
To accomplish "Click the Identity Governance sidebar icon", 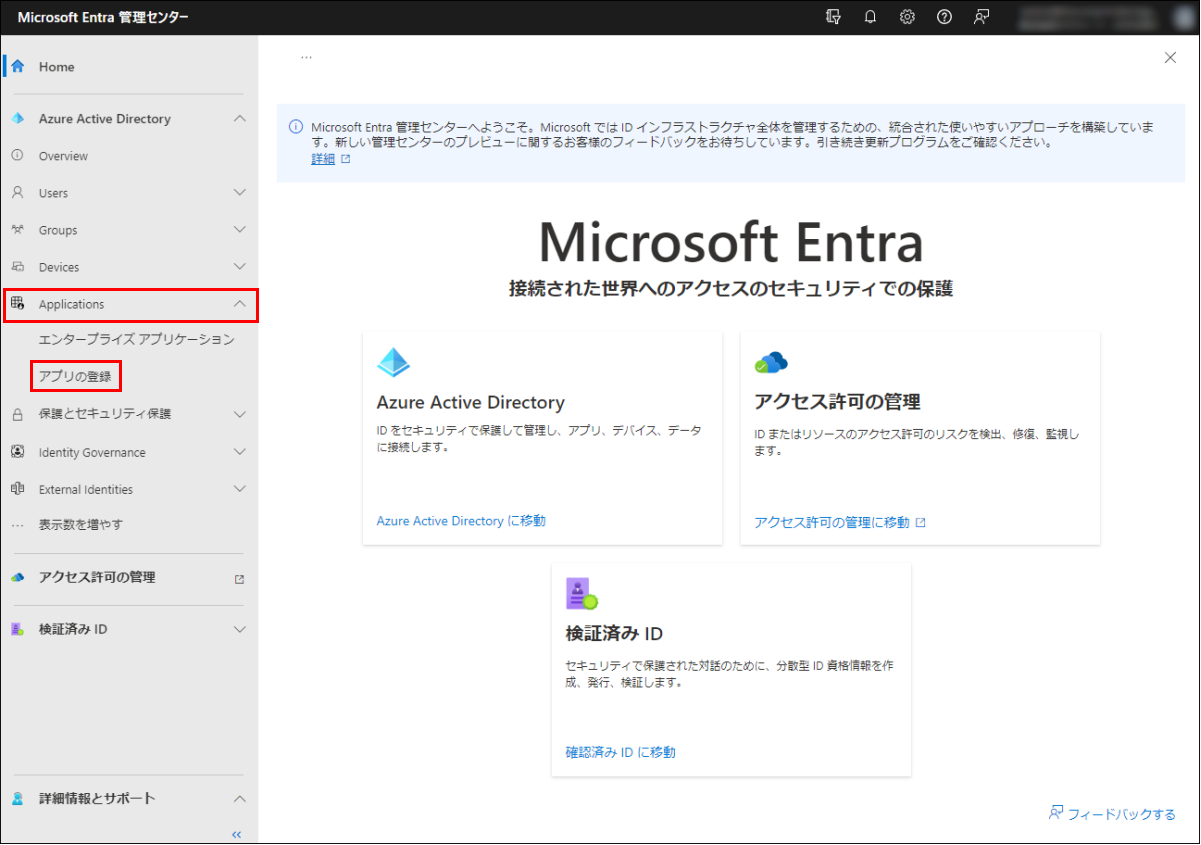I will click(x=17, y=452).
